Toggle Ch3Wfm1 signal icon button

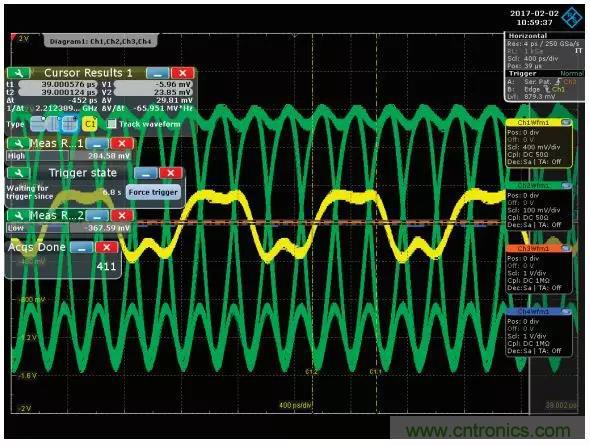point(566,248)
